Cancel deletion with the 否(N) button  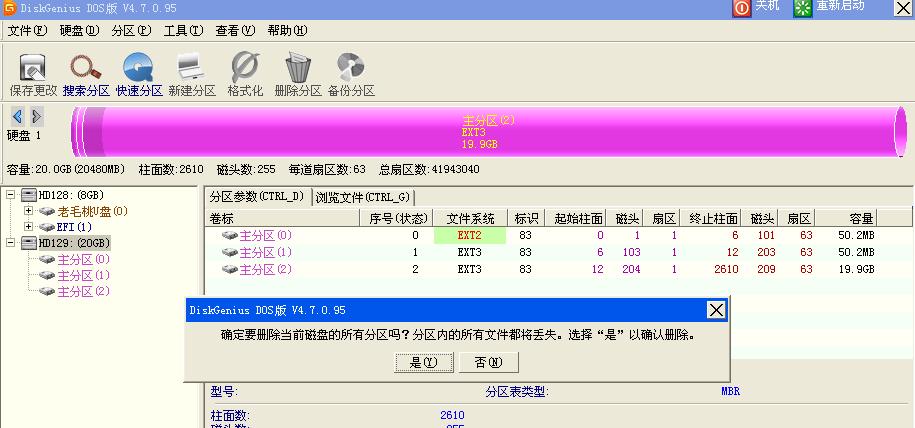[488, 362]
